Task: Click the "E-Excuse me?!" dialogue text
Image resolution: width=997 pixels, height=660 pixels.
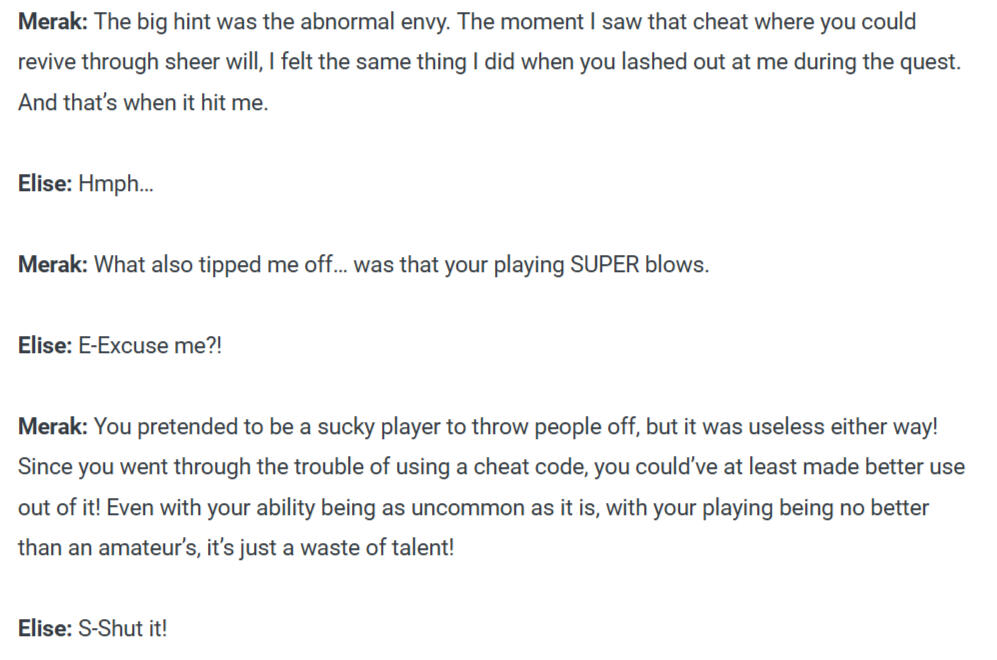Action: coord(149,347)
